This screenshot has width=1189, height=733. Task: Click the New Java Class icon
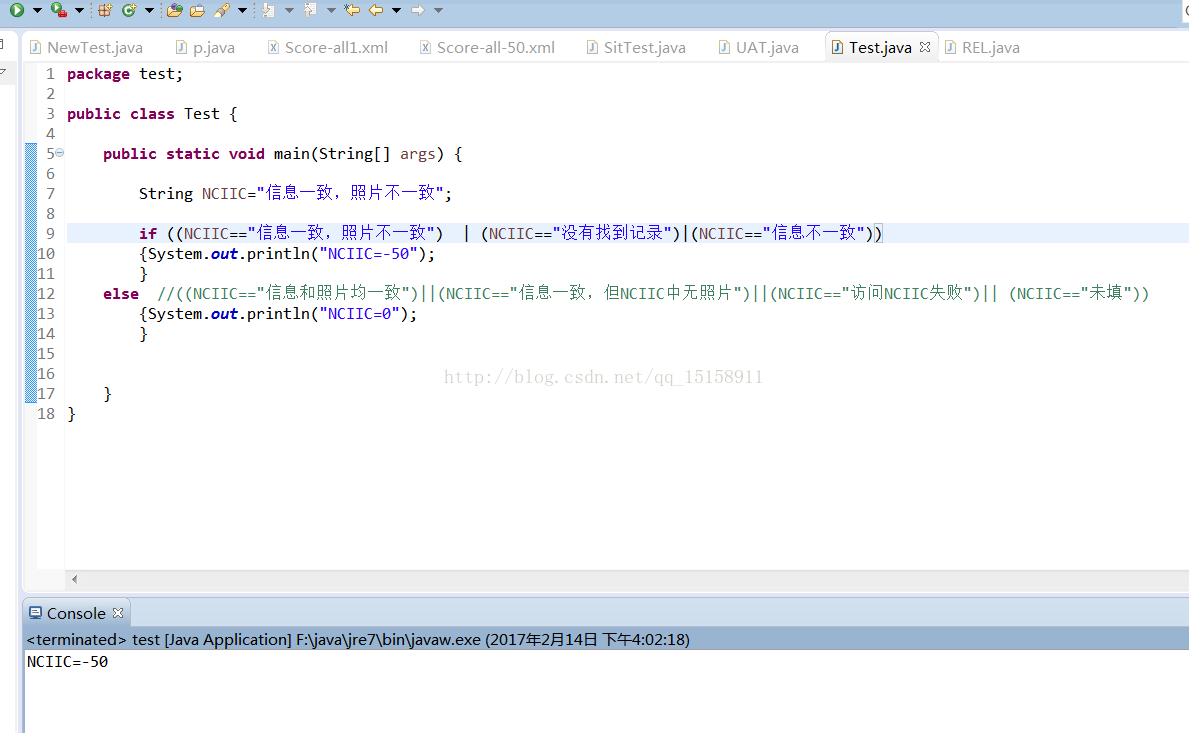click(x=129, y=10)
